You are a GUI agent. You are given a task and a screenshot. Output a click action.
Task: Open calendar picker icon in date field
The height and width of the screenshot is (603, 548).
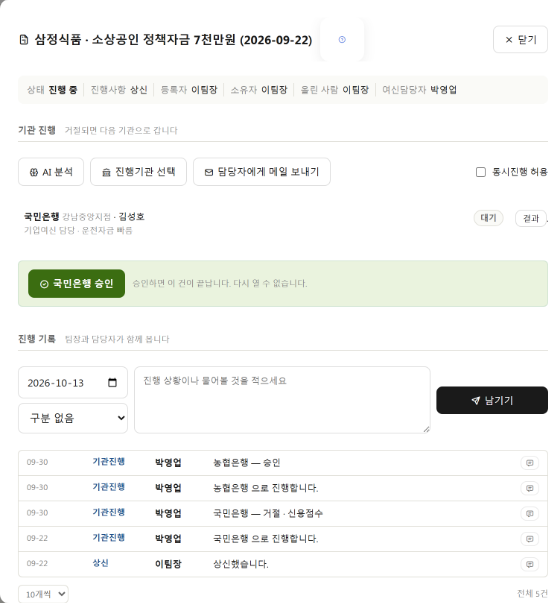(x=112, y=383)
